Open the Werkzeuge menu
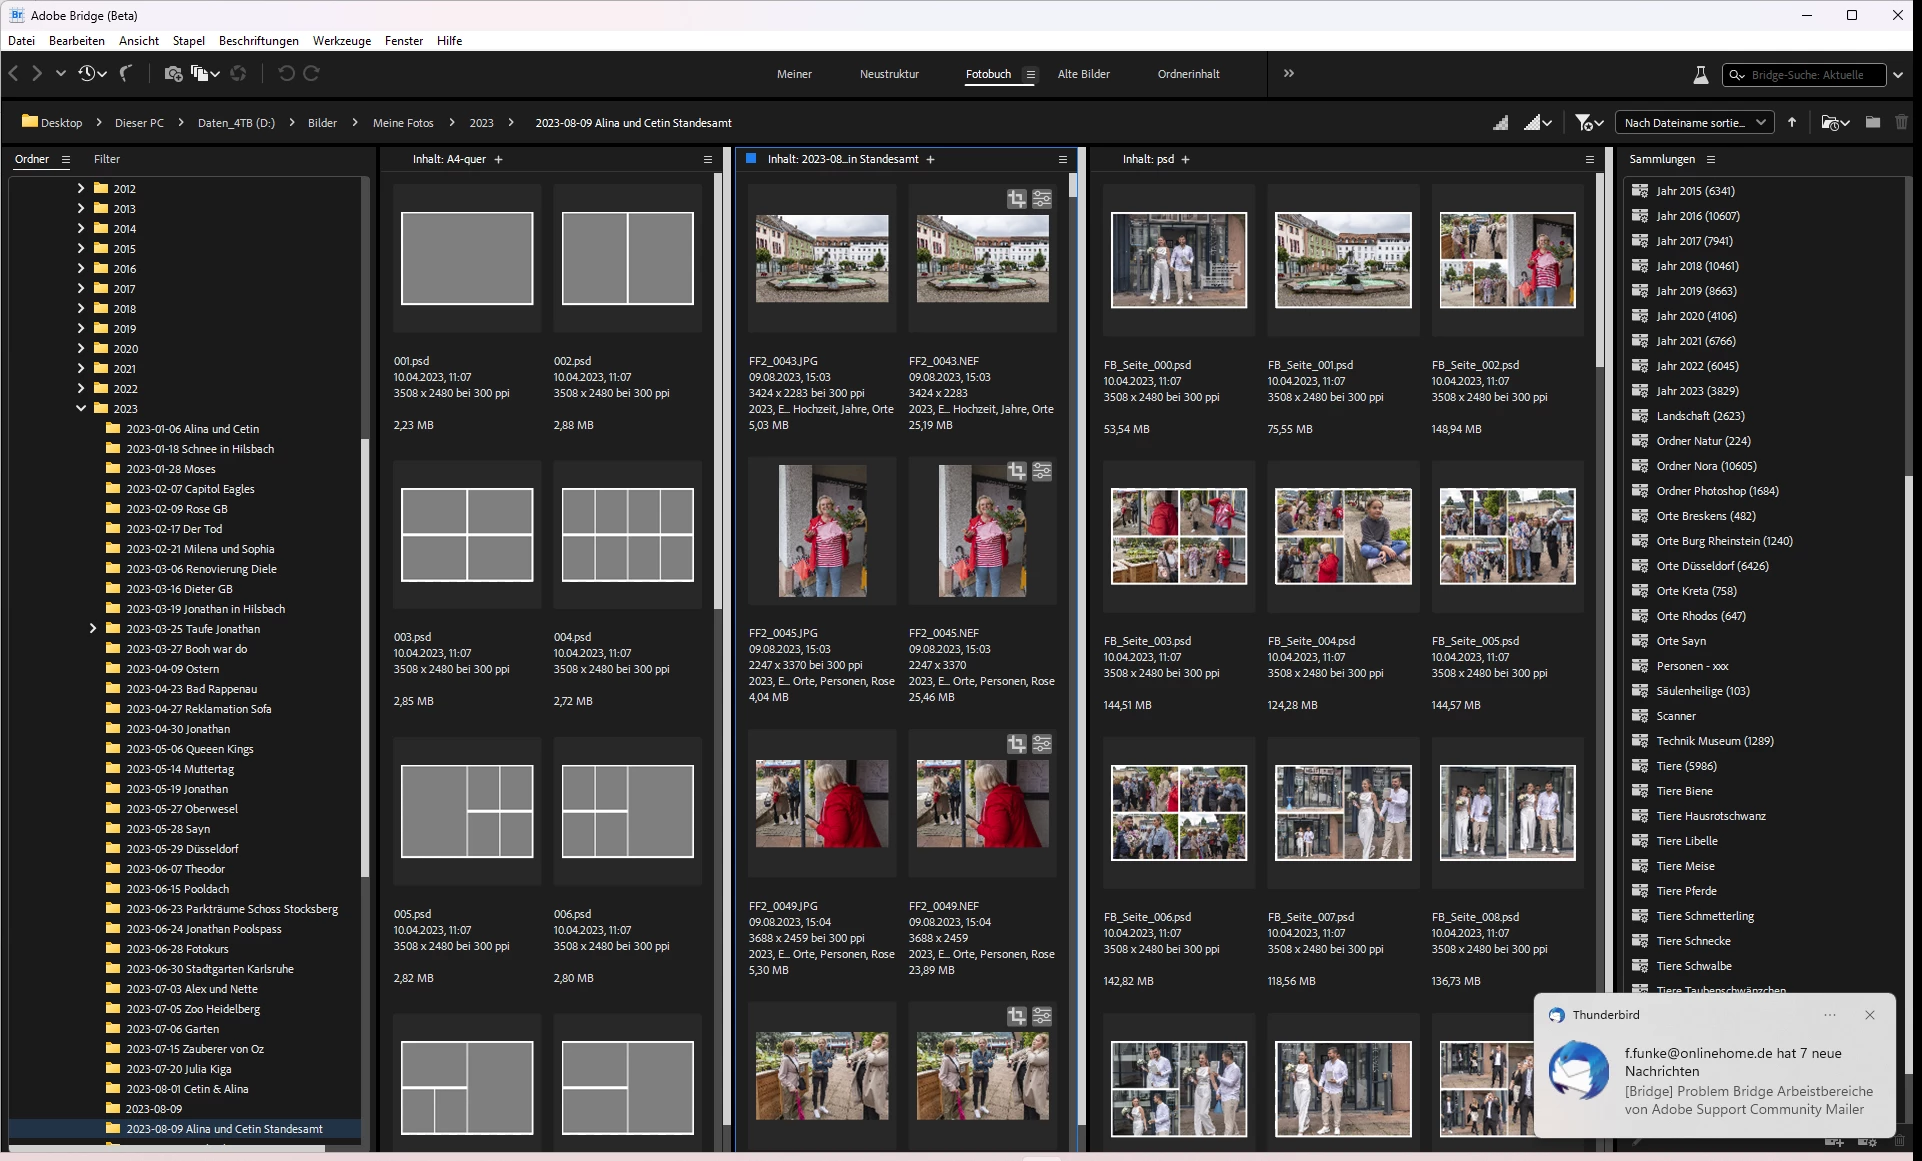Viewport: 1922px width, 1161px height. click(x=341, y=41)
